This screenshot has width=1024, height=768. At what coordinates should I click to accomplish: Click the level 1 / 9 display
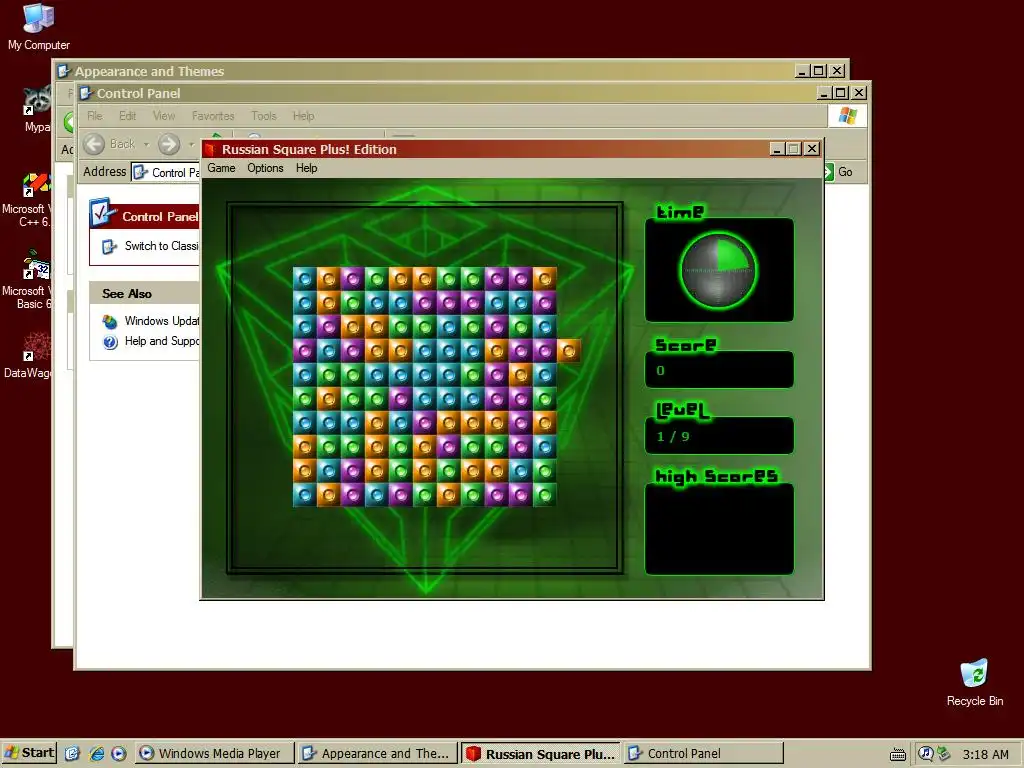pyautogui.click(x=719, y=436)
